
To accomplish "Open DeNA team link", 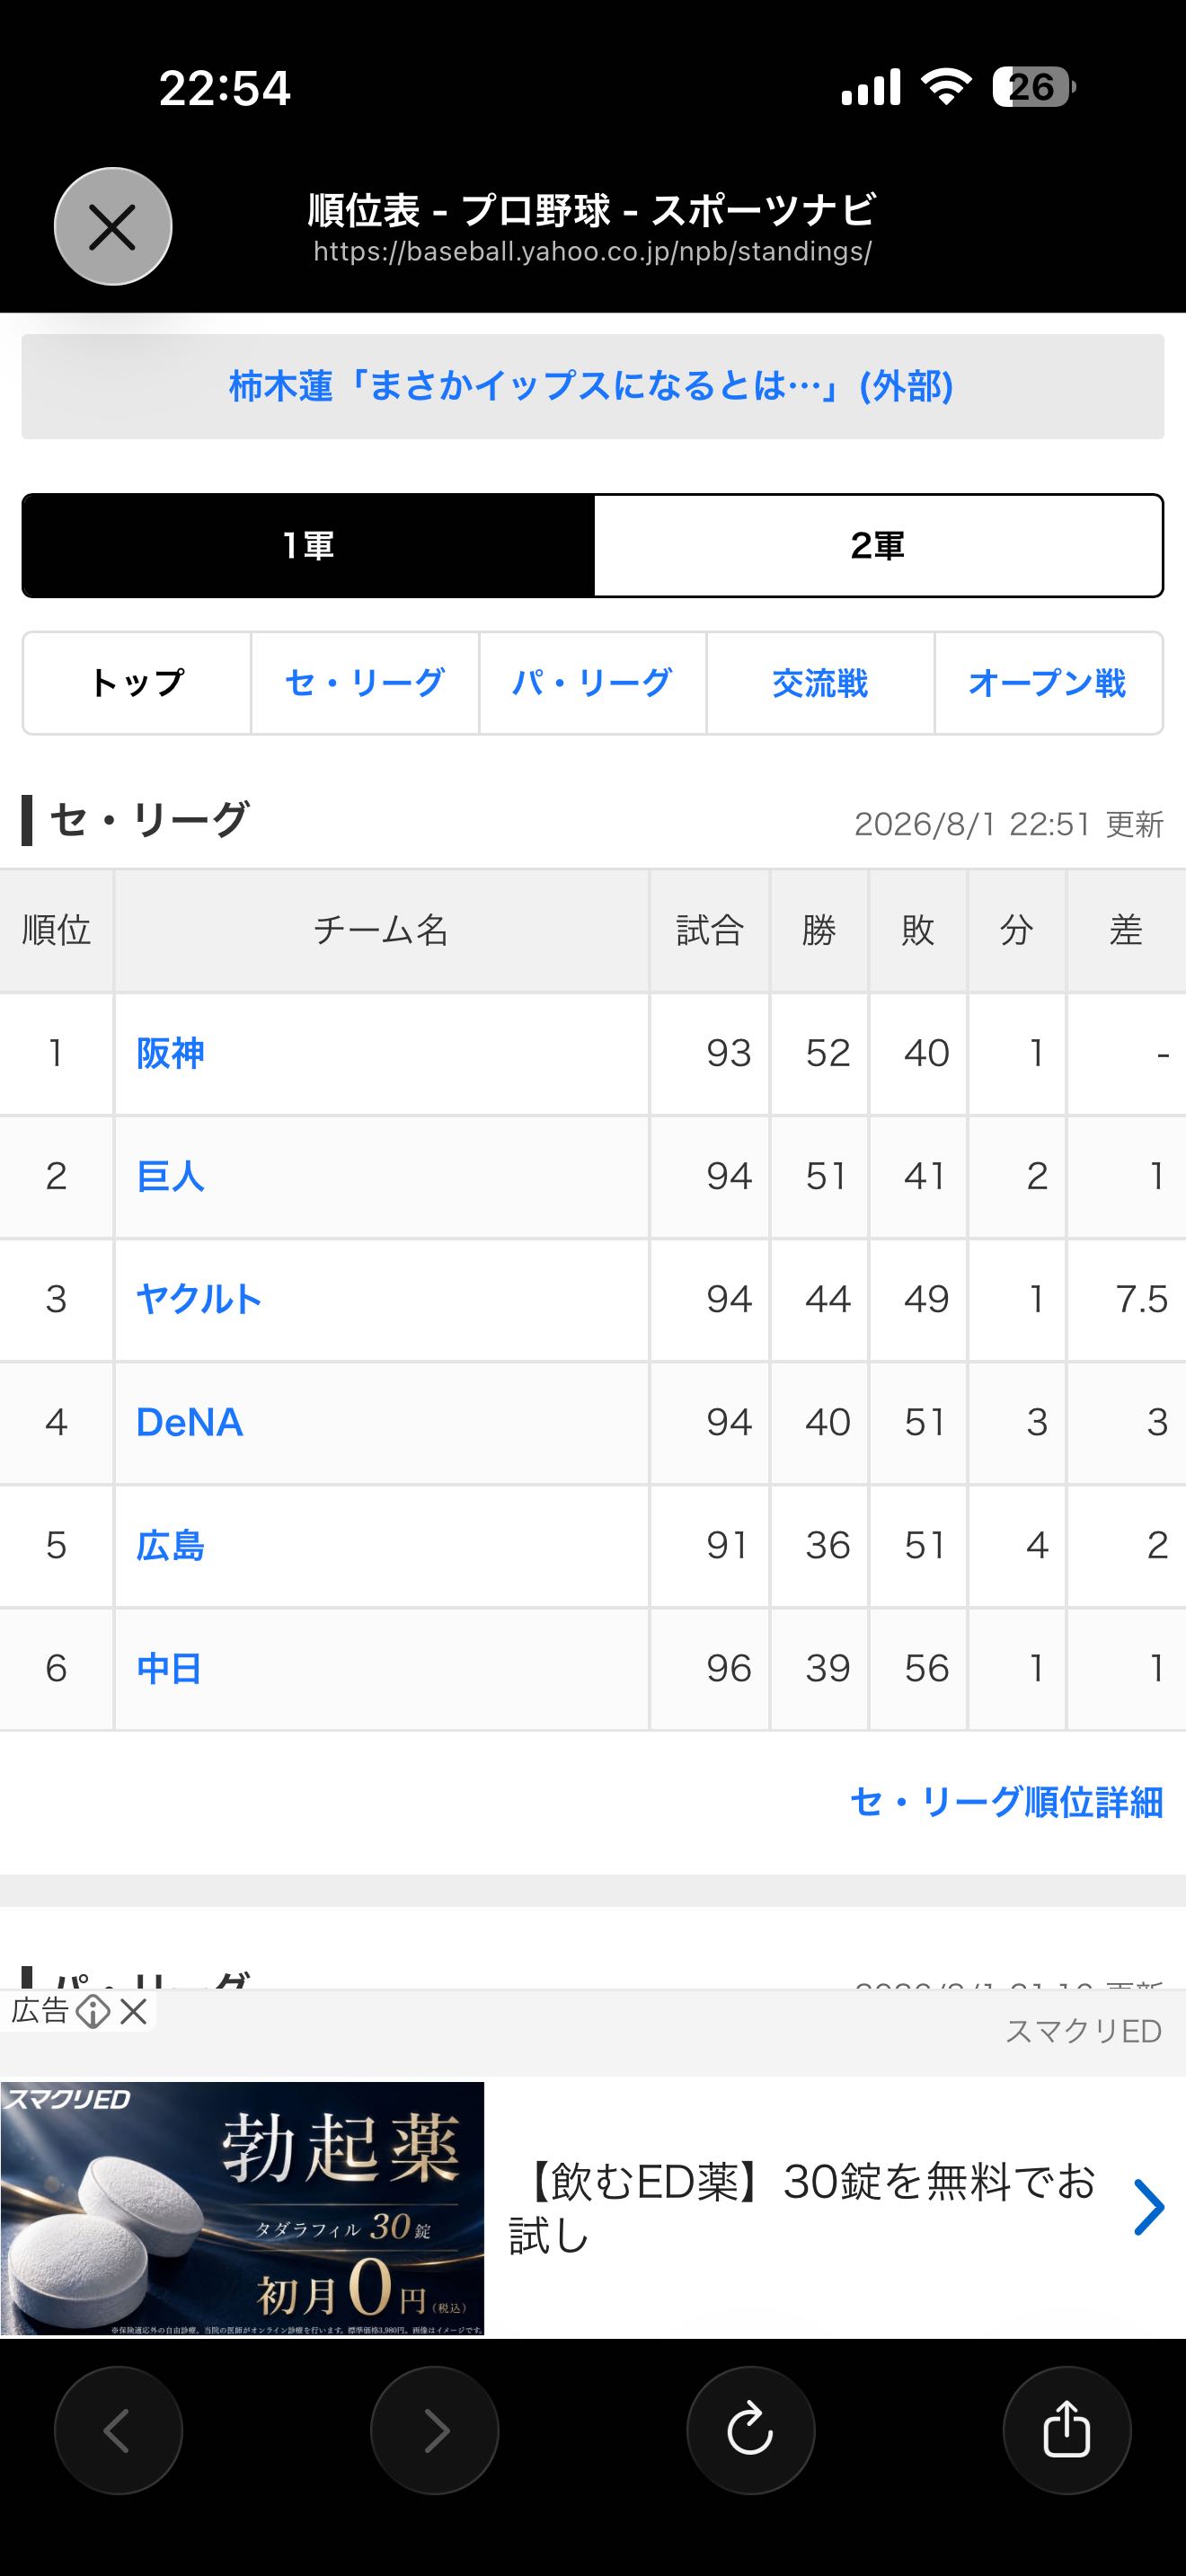I will [x=189, y=1422].
